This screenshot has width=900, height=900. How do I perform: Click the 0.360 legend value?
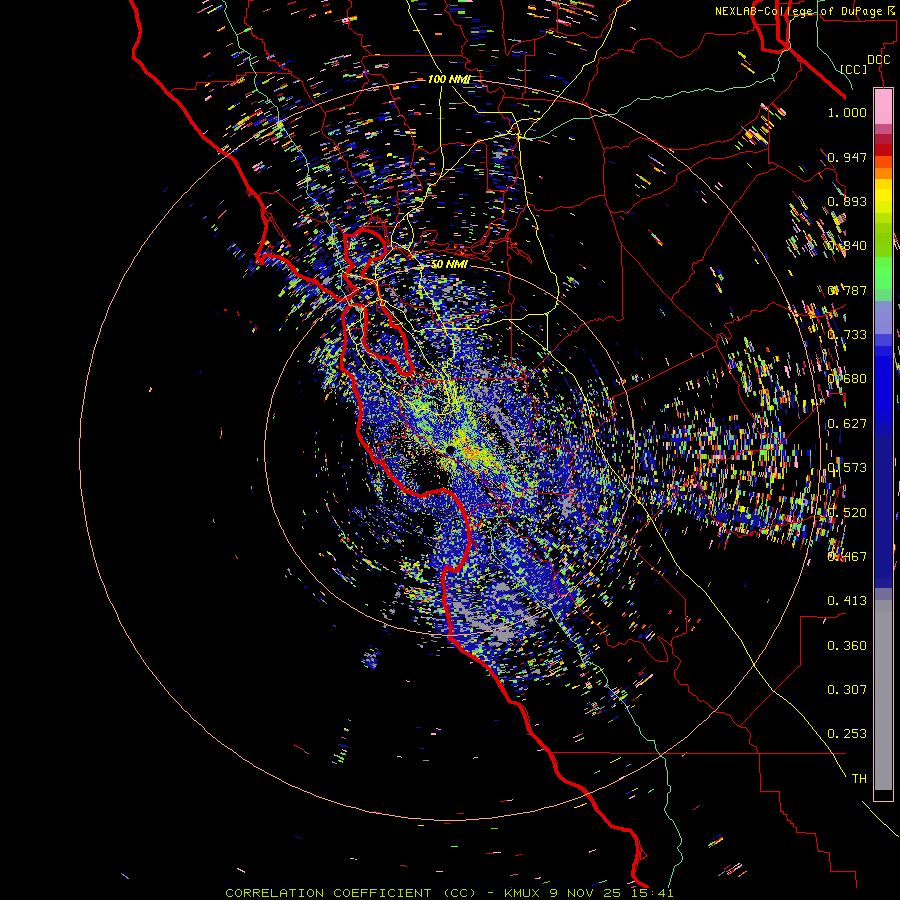pos(847,646)
